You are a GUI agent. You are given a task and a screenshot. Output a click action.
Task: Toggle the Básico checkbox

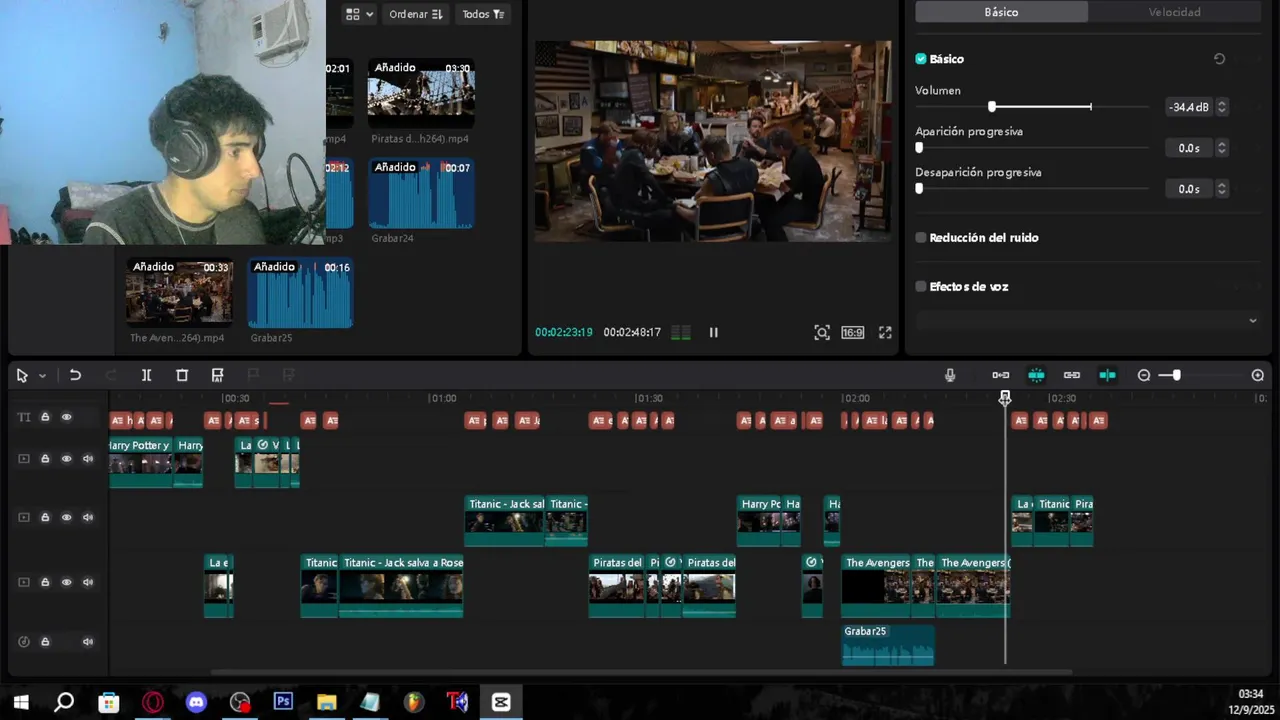point(921,59)
